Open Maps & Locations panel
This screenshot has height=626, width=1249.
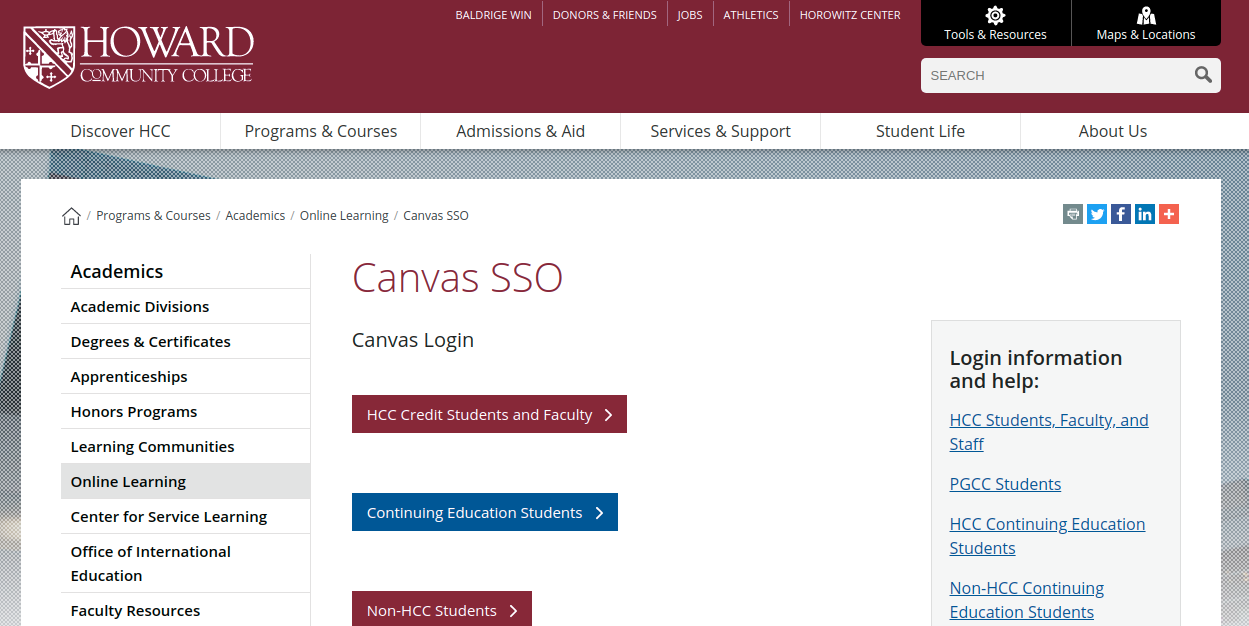point(1146,23)
